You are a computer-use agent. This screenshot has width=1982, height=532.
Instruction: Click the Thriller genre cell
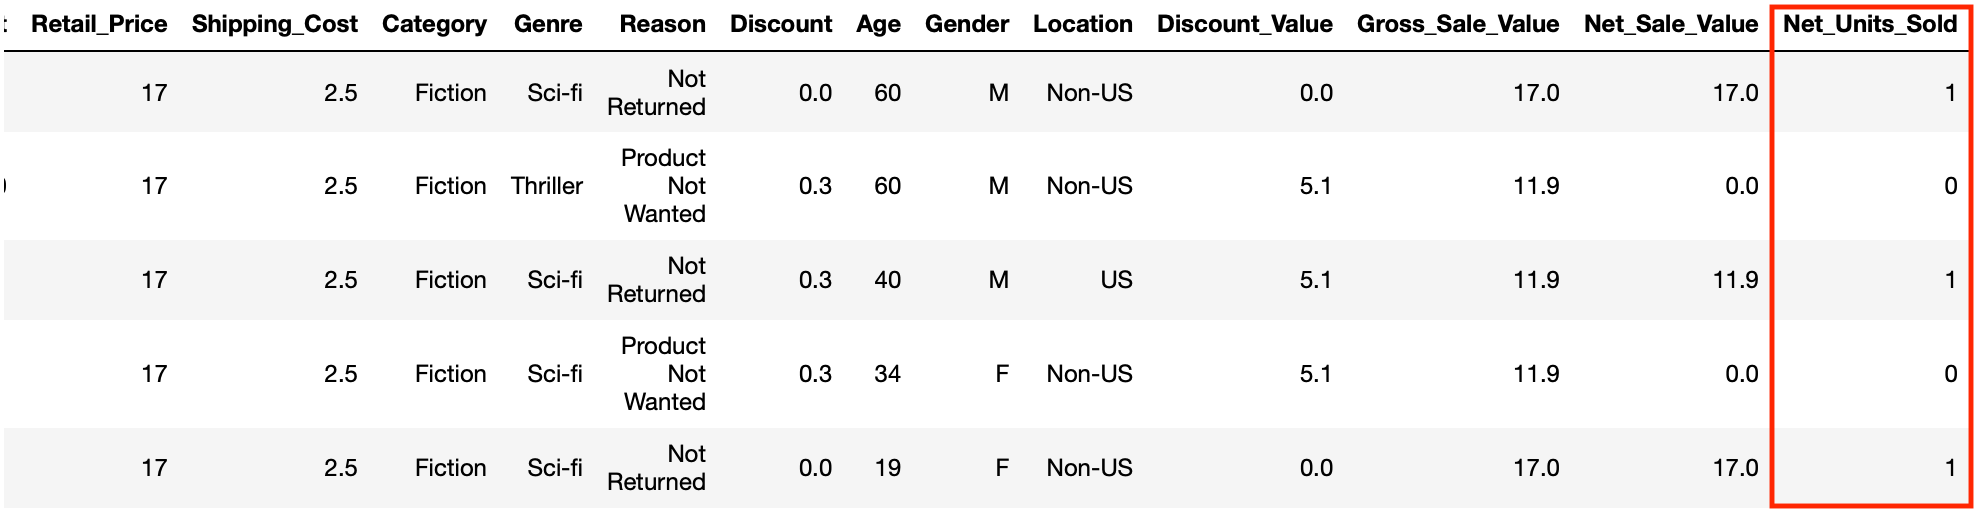(x=546, y=186)
